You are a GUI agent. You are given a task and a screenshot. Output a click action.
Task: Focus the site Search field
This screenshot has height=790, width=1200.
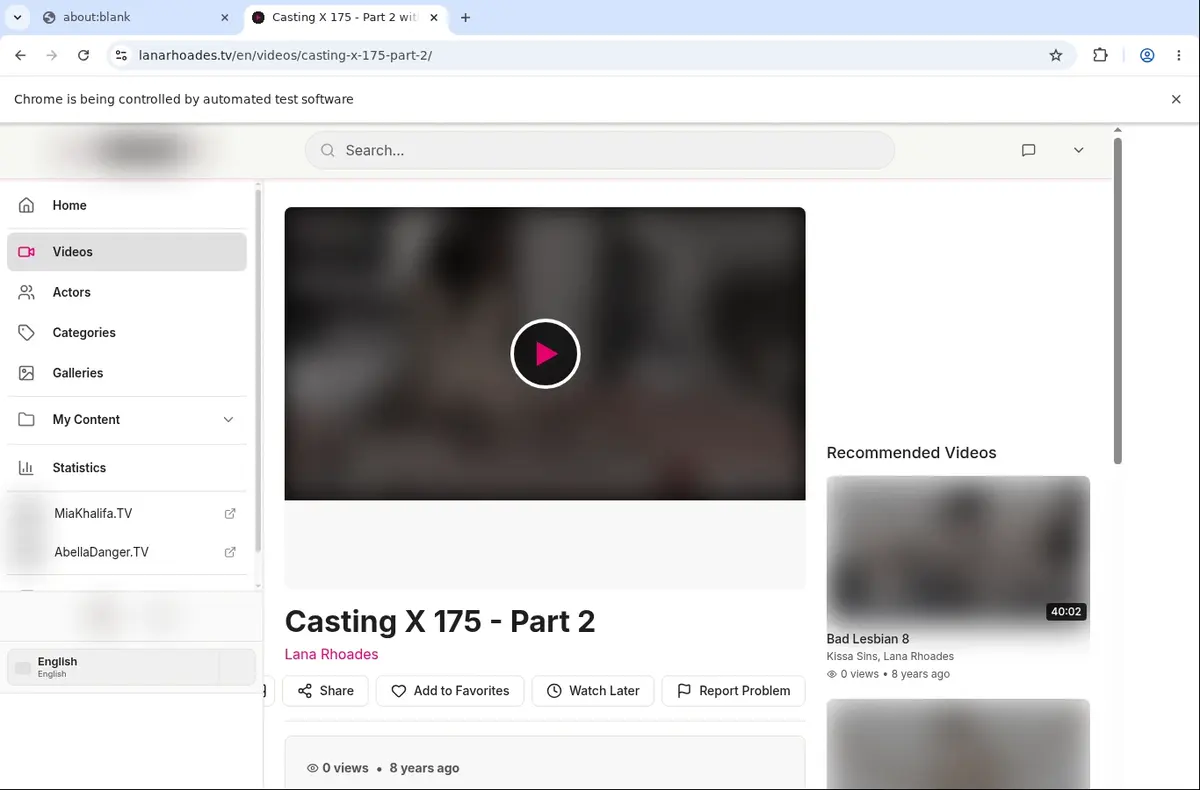[x=600, y=150]
